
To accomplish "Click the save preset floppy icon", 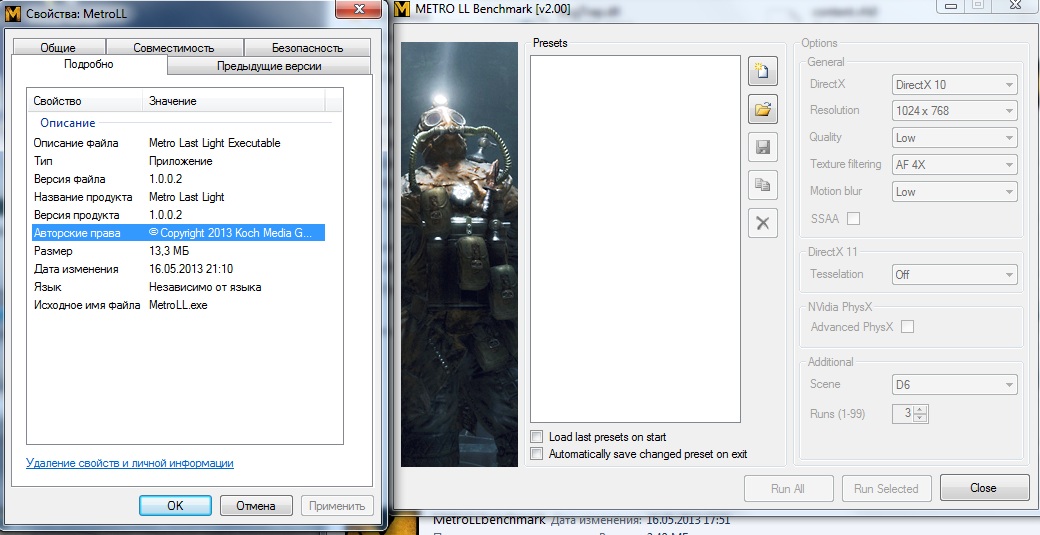I will point(763,147).
